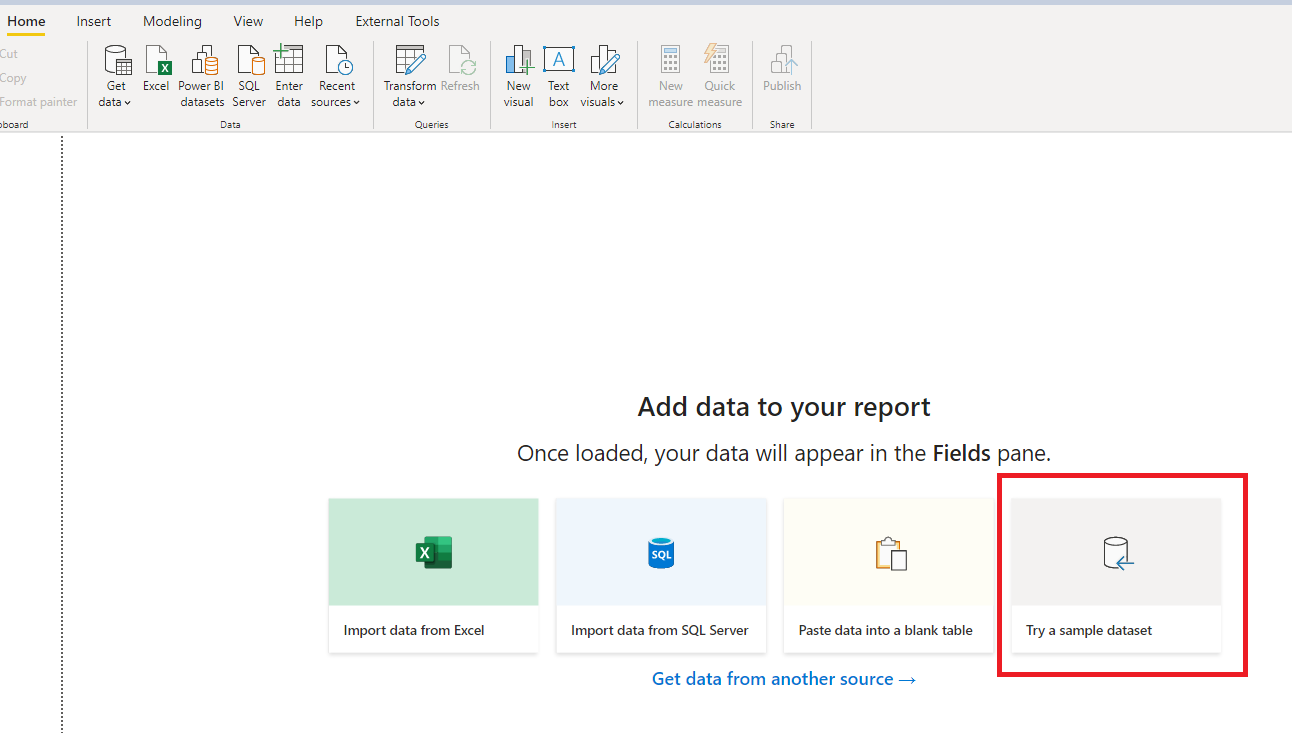Open the External Tools tab
The width and height of the screenshot is (1292, 733).
(x=397, y=20)
